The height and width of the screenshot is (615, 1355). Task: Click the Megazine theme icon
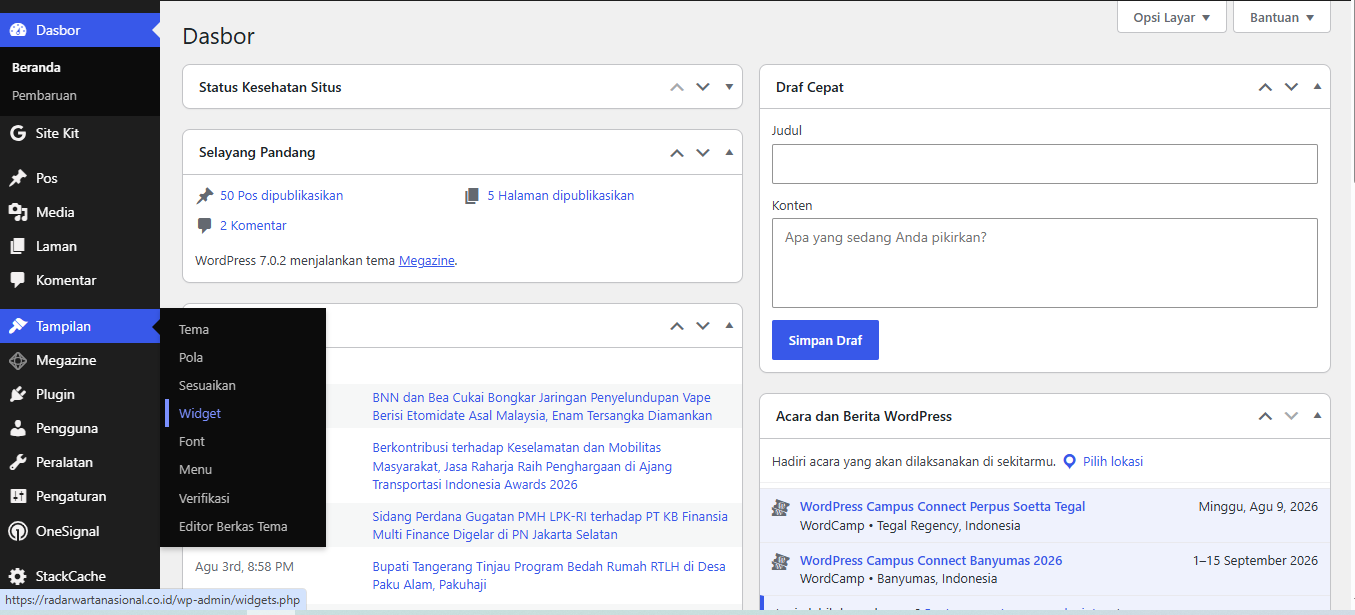point(18,360)
